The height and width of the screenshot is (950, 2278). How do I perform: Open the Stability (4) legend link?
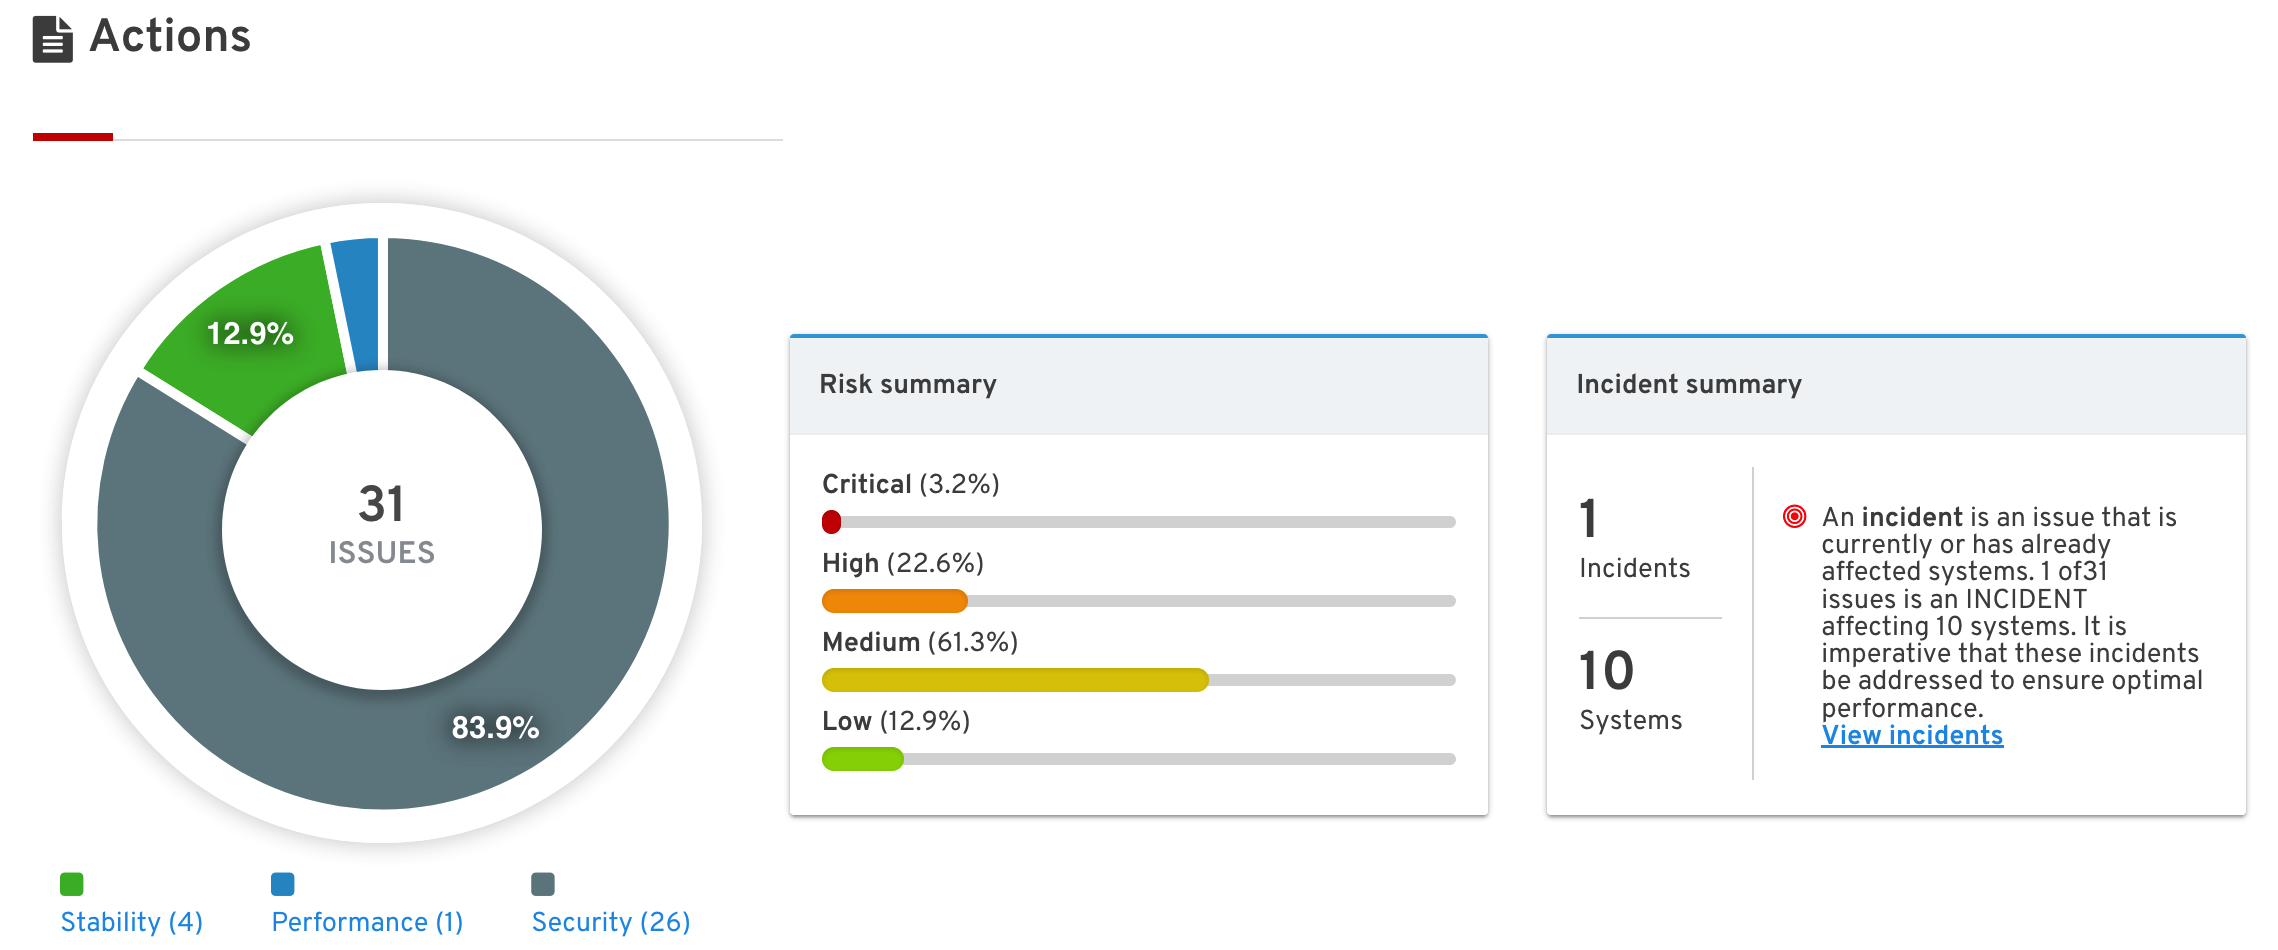132,922
